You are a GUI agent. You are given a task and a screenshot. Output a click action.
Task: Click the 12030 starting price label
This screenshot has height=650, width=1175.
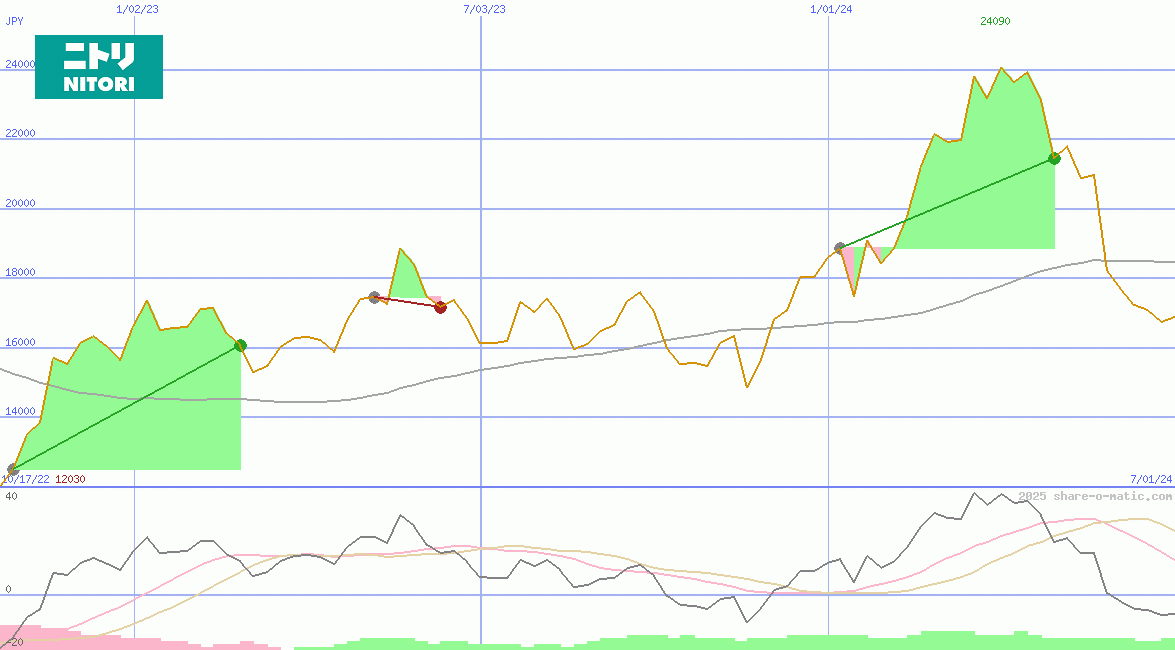pos(70,479)
